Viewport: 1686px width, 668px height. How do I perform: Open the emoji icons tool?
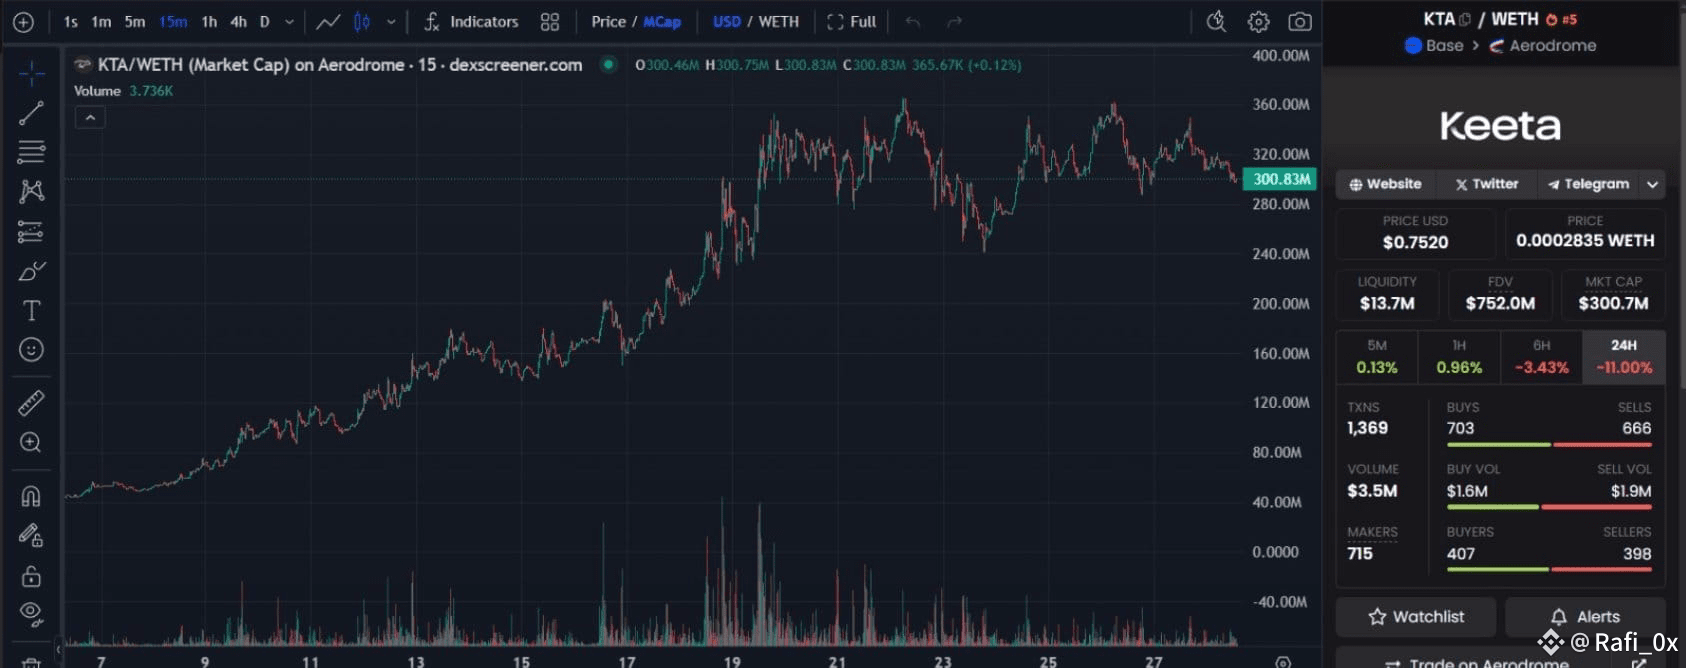[31, 350]
